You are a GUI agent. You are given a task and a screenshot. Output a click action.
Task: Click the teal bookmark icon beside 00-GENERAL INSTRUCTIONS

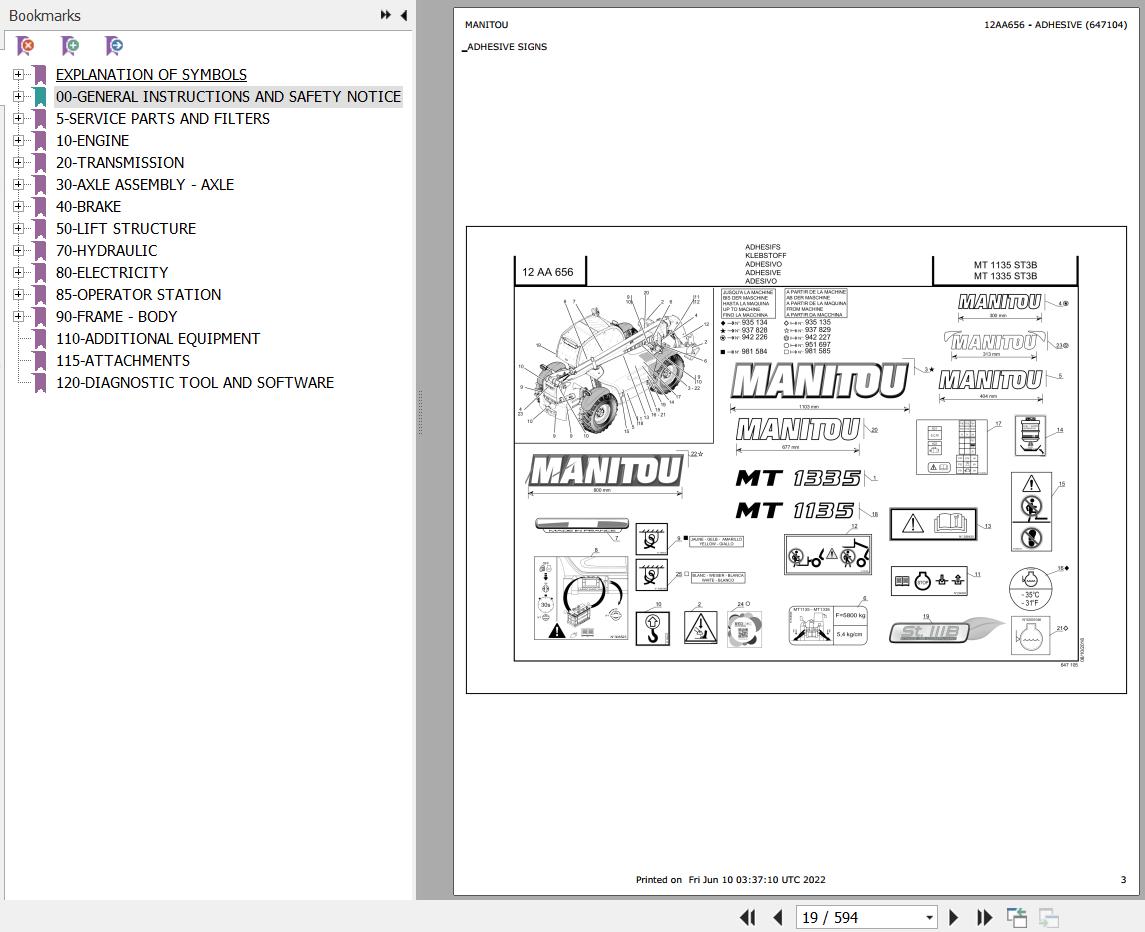(40, 96)
